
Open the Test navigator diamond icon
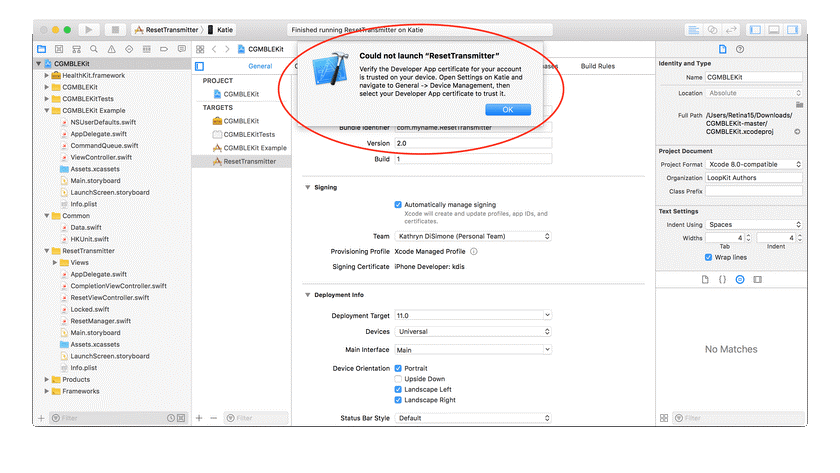[x=129, y=49]
